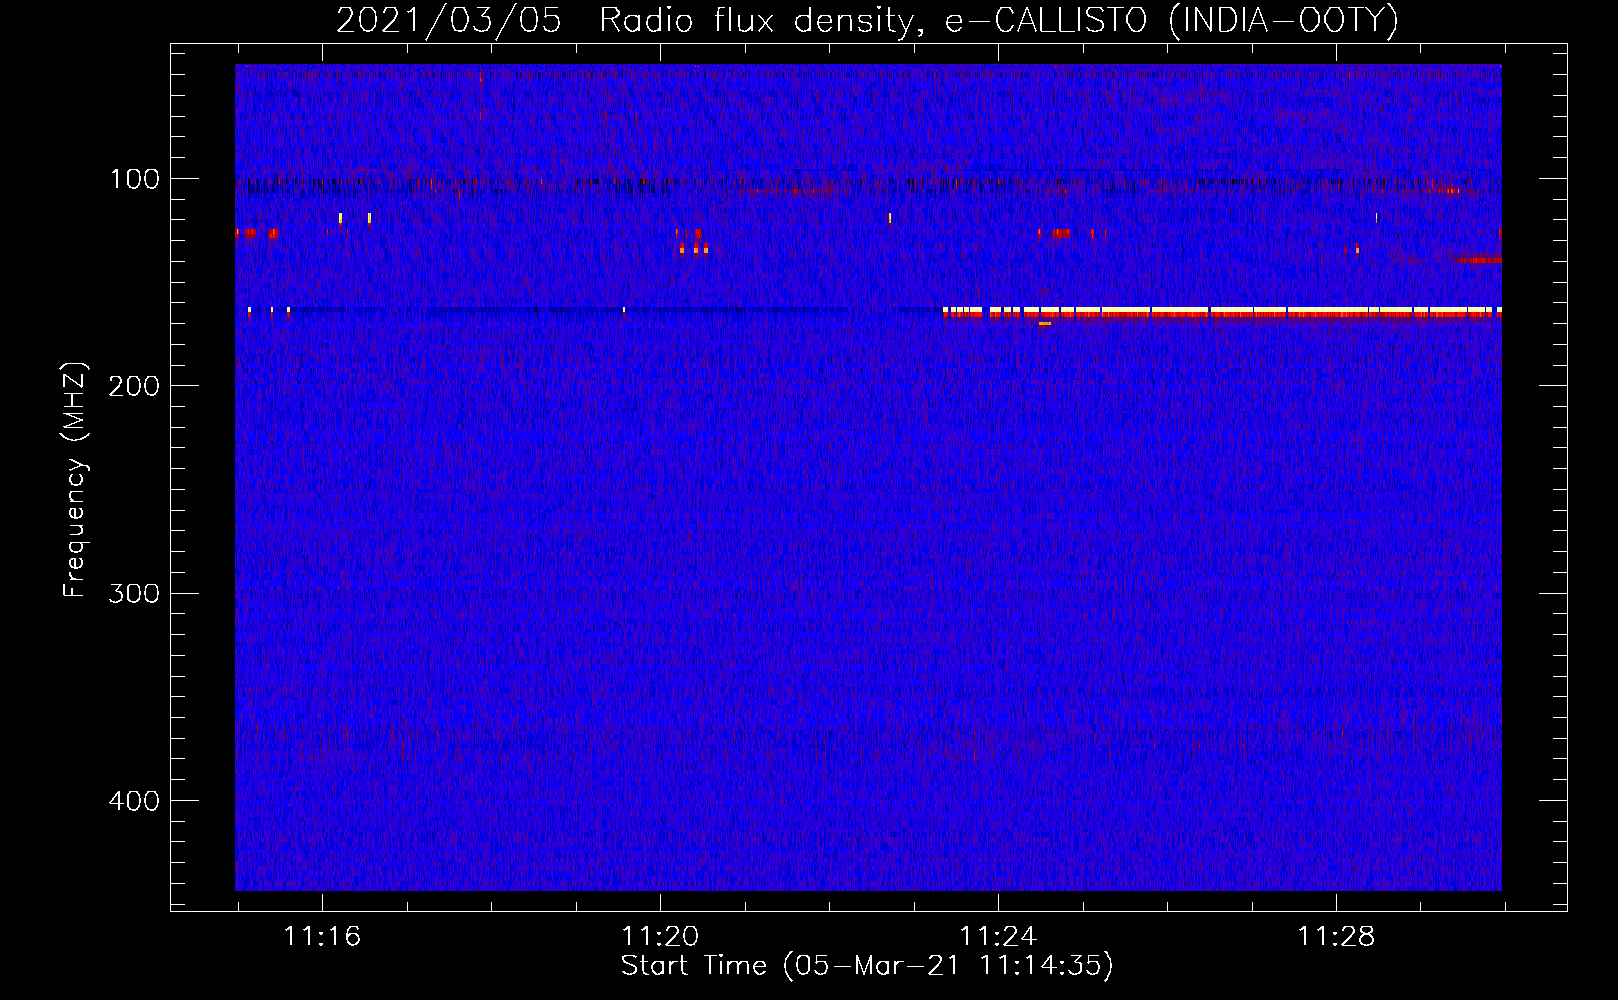Click the '(INDIA-OOTY)' station name in title
The height and width of the screenshot is (1000, 1618).
coord(1283,21)
